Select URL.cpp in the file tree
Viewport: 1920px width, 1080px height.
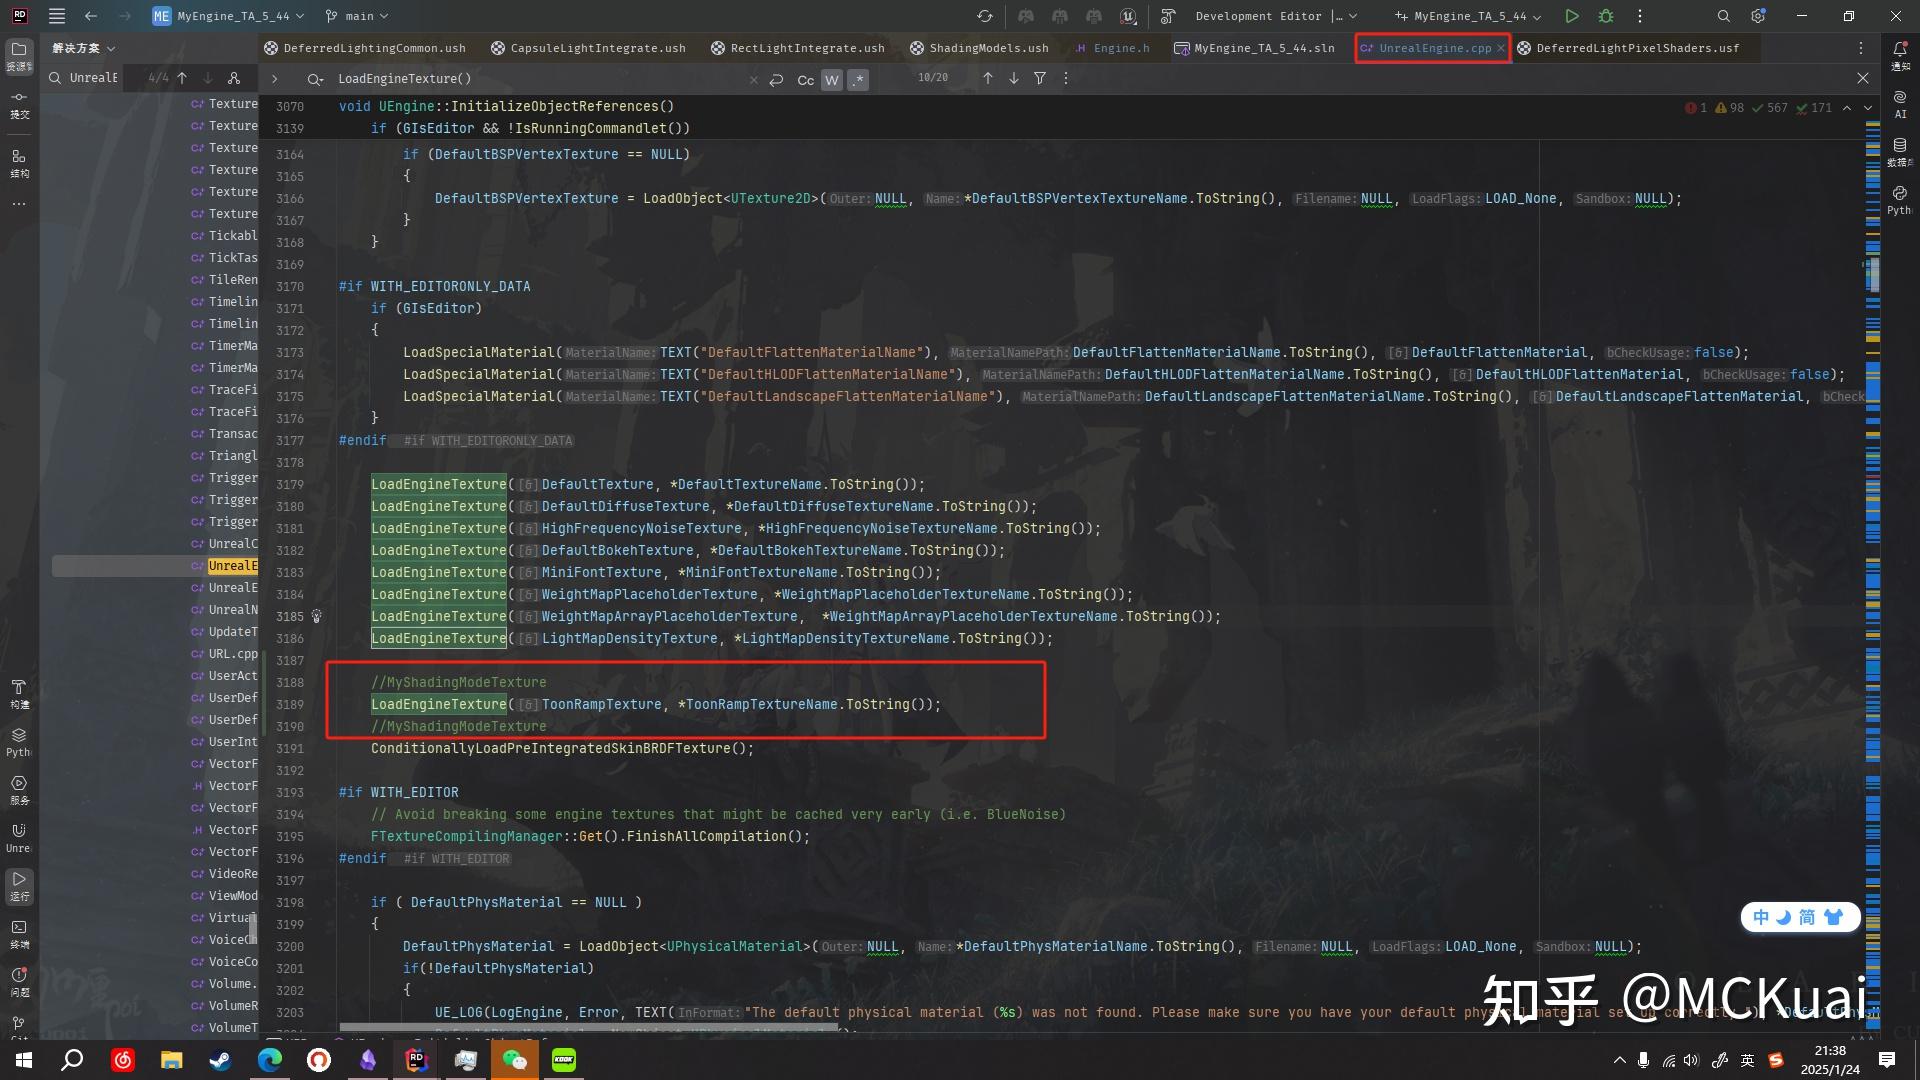pyautogui.click(x=233, y=654)
